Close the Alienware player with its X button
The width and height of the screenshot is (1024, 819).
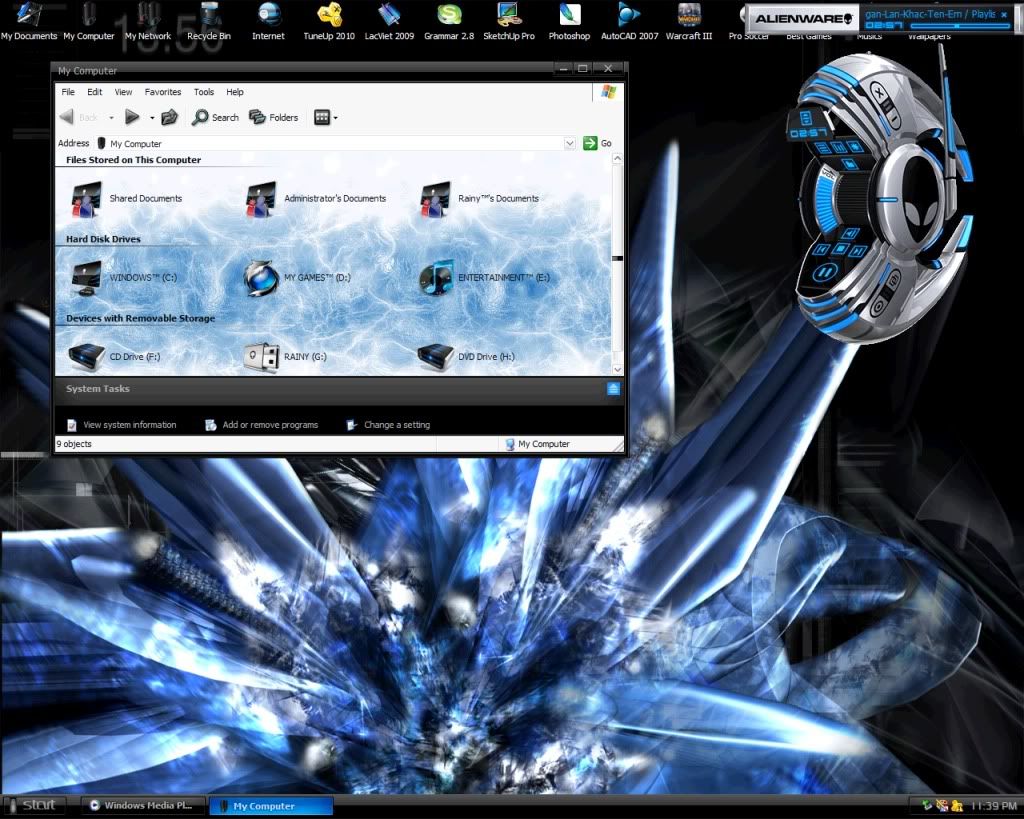pyautogui.click(x=880, y=95)
